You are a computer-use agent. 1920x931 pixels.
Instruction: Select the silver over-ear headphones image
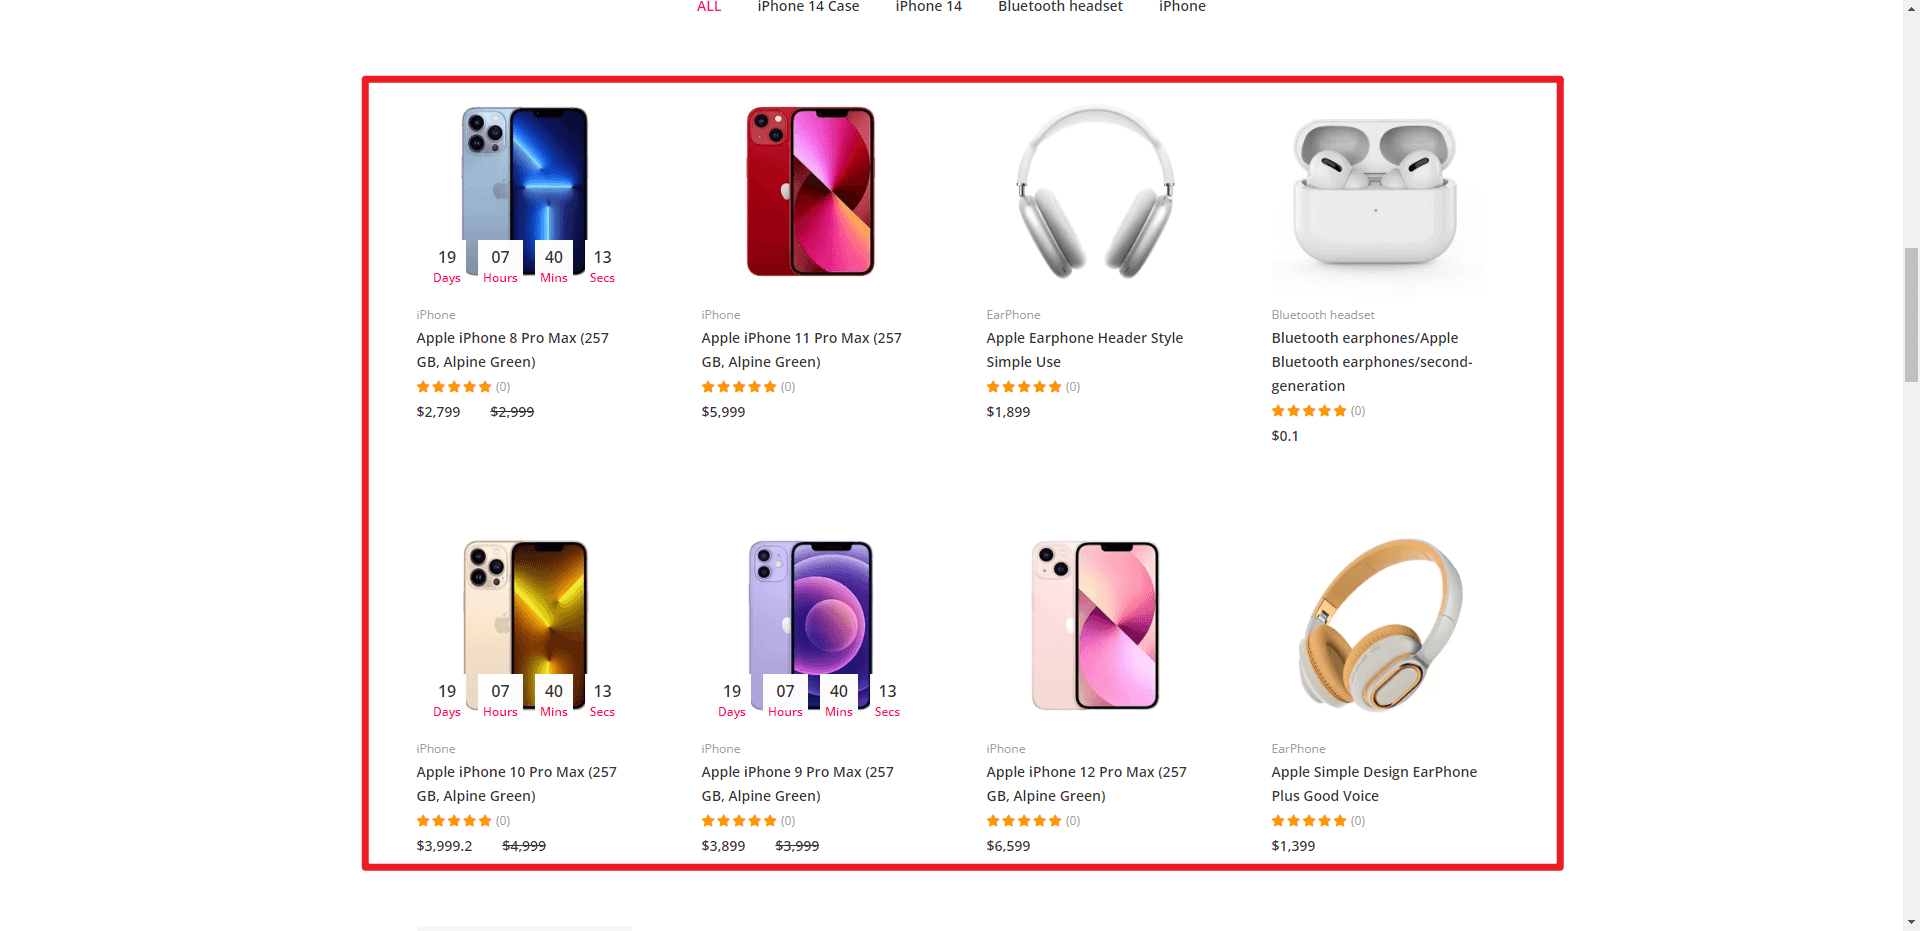point(1094,190)
